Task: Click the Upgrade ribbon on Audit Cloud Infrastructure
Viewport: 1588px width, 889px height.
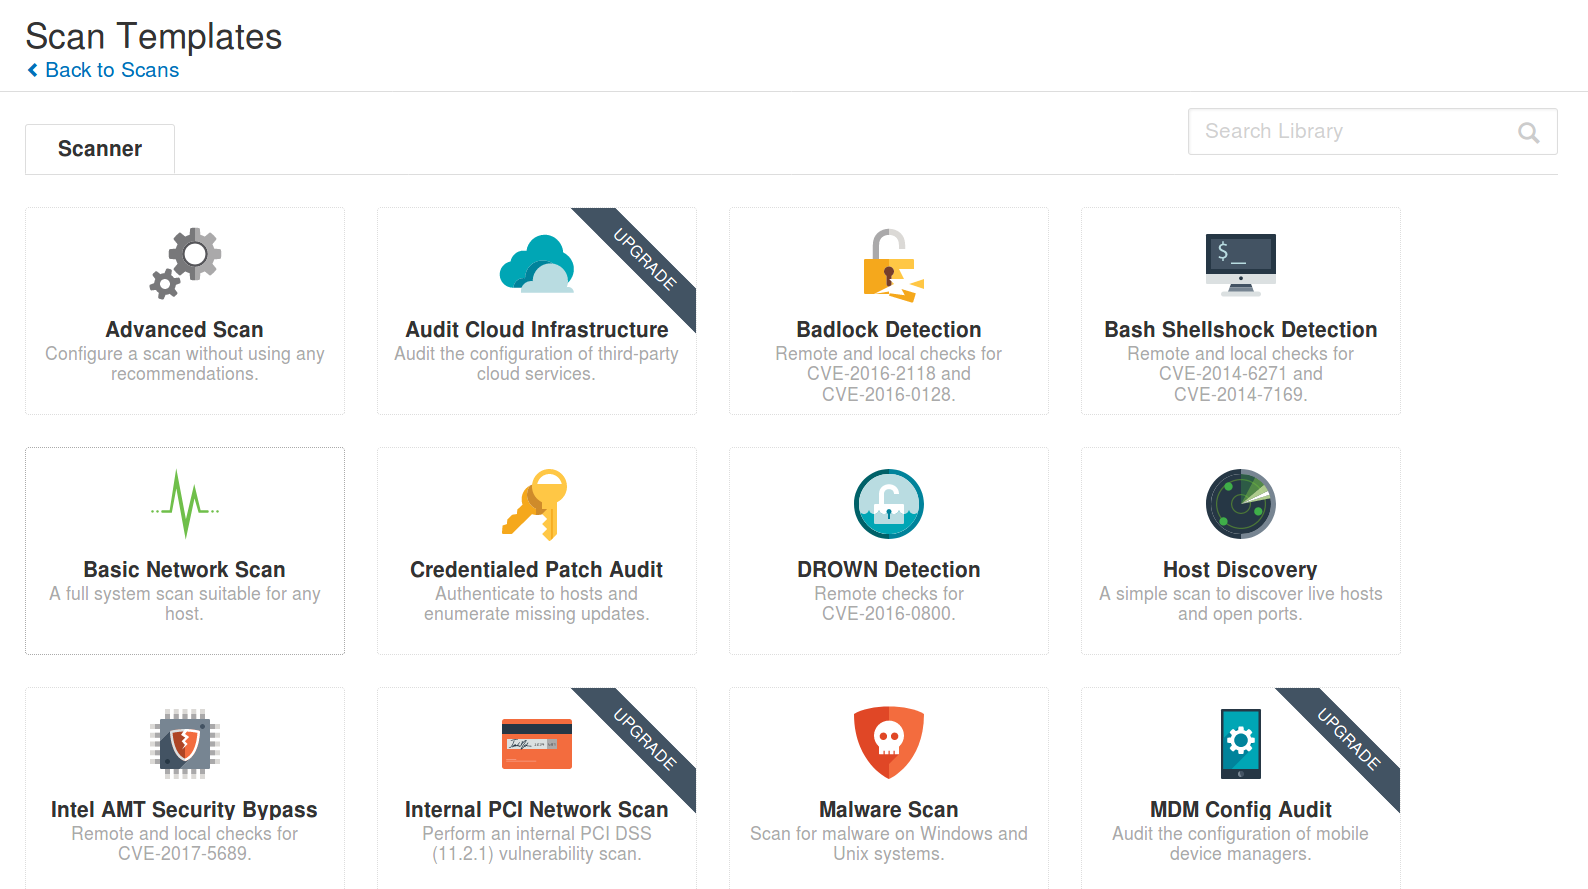Action: point(645,259)
